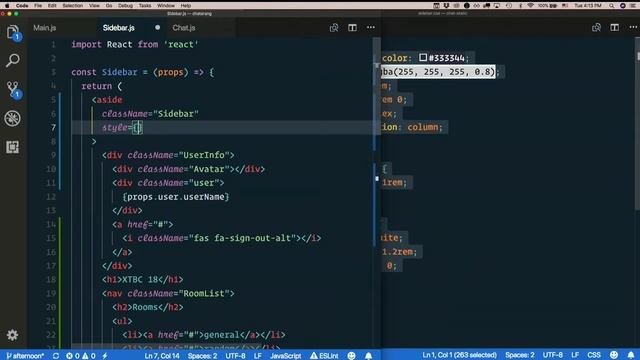Open Spotlight search in macOS menu bar
640x360 pixels.
(x=611, y=6)
